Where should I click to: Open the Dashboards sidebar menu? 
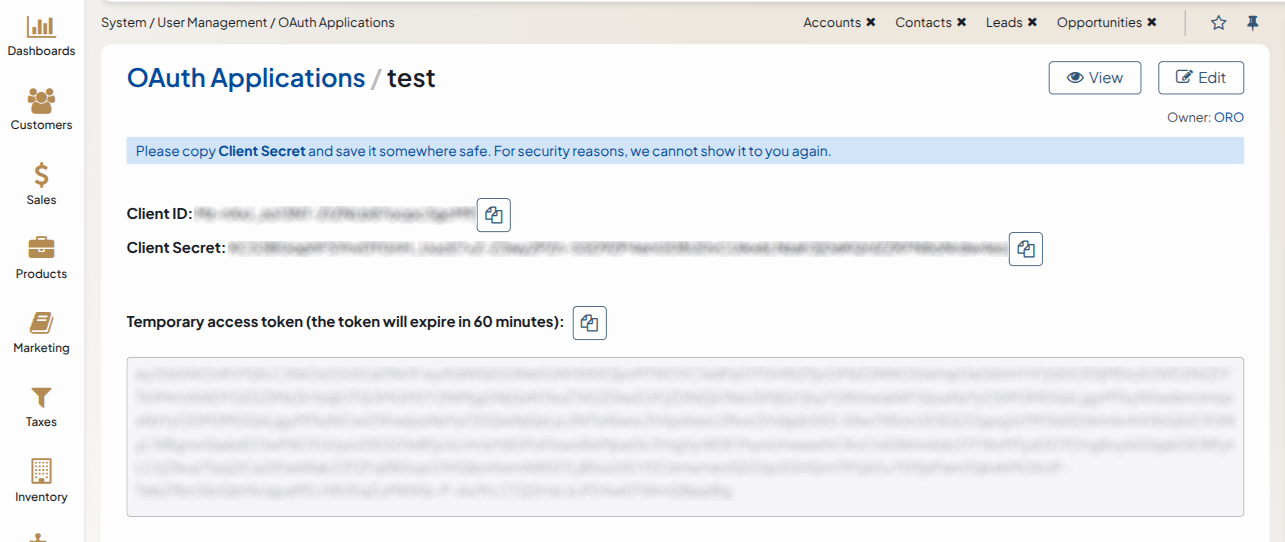(x=41, y=35)
